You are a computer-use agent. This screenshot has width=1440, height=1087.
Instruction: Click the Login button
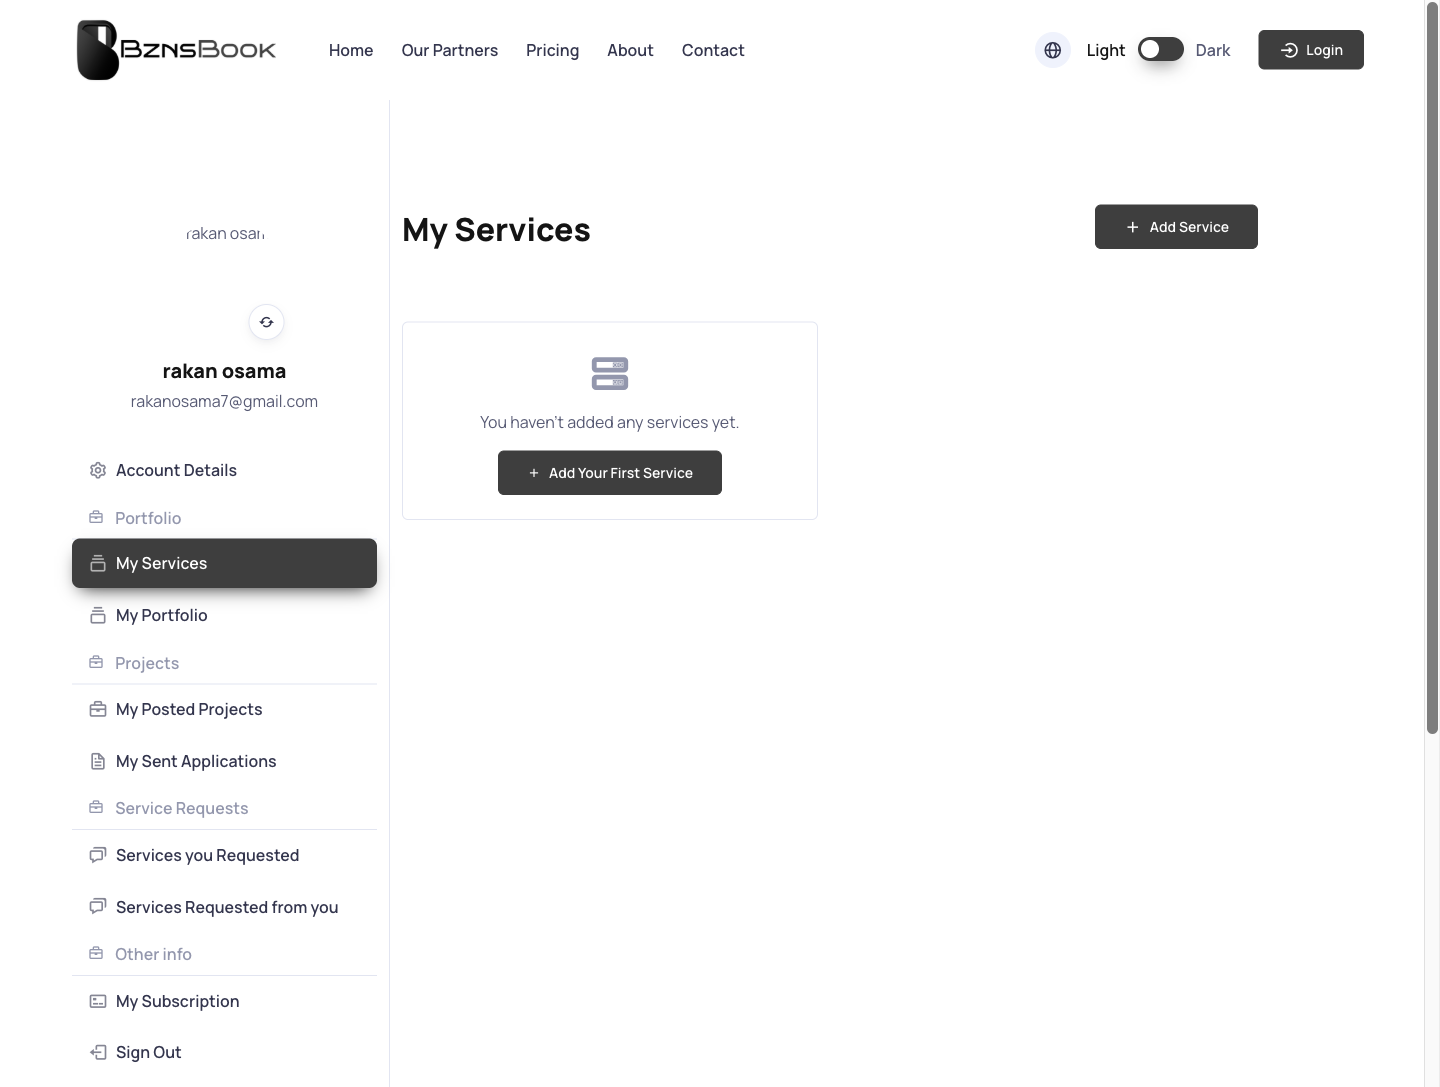tap(1311, 50)
